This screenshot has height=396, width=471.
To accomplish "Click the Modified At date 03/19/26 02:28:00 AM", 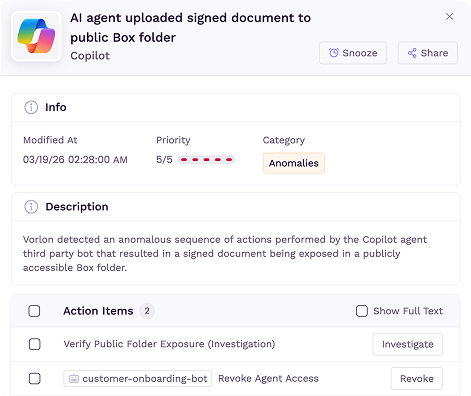I will point(75,160).
